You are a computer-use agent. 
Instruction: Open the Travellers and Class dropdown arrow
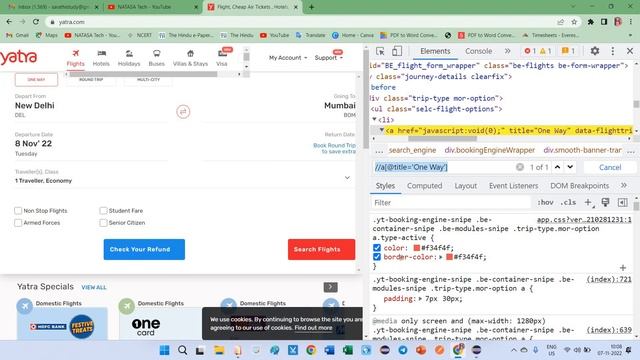click(x=347, y=178)
